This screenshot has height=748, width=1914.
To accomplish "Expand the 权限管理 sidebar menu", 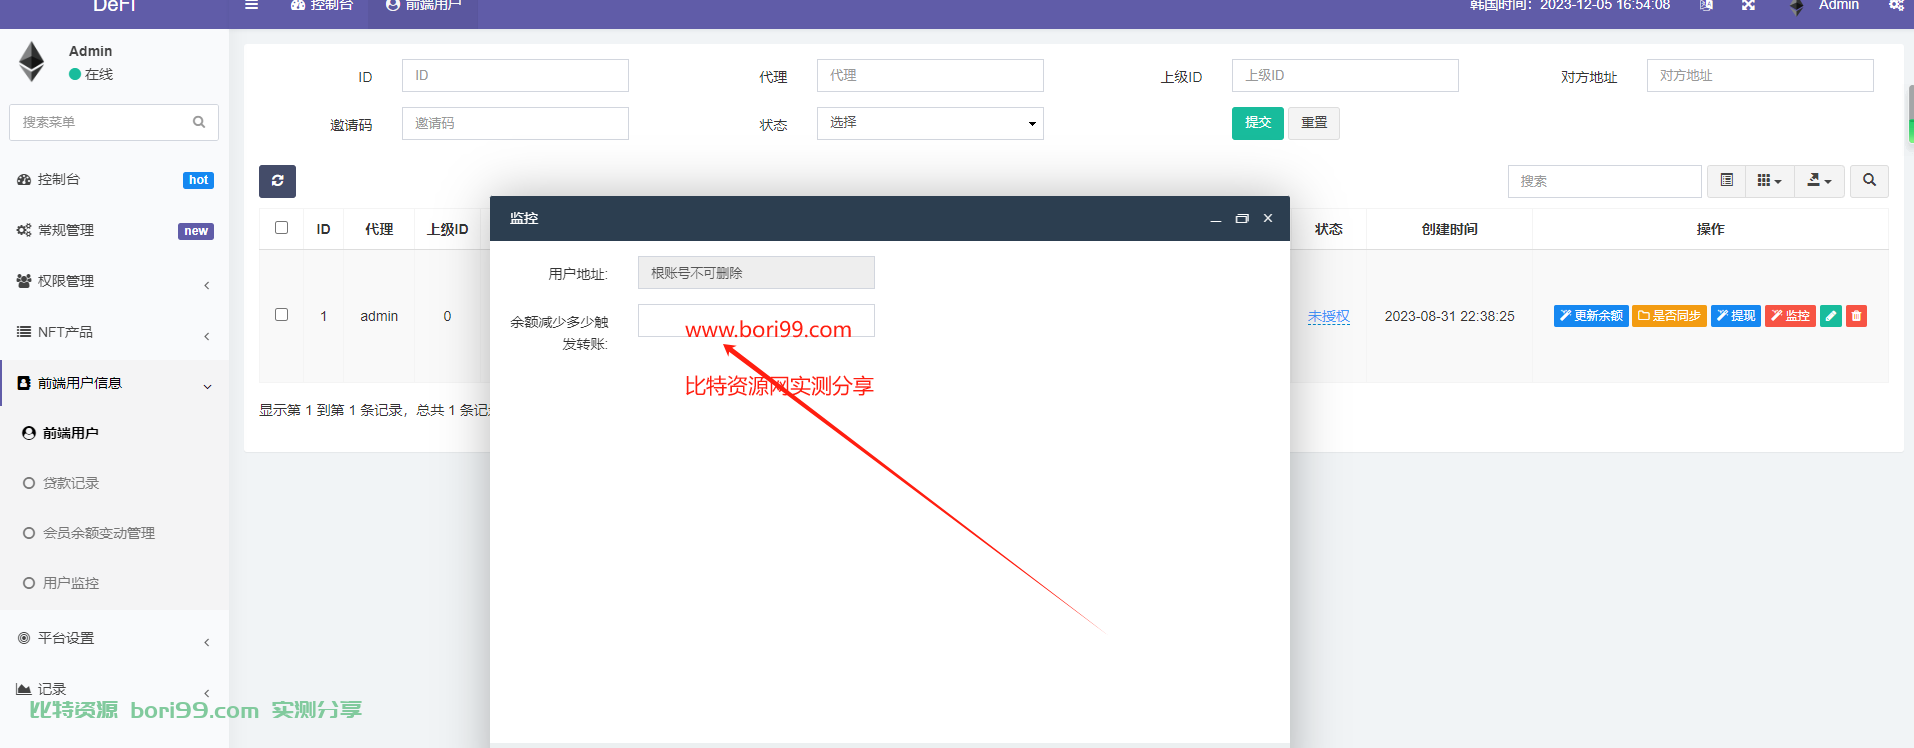I will pyautogui.click(x=114, y=281).
